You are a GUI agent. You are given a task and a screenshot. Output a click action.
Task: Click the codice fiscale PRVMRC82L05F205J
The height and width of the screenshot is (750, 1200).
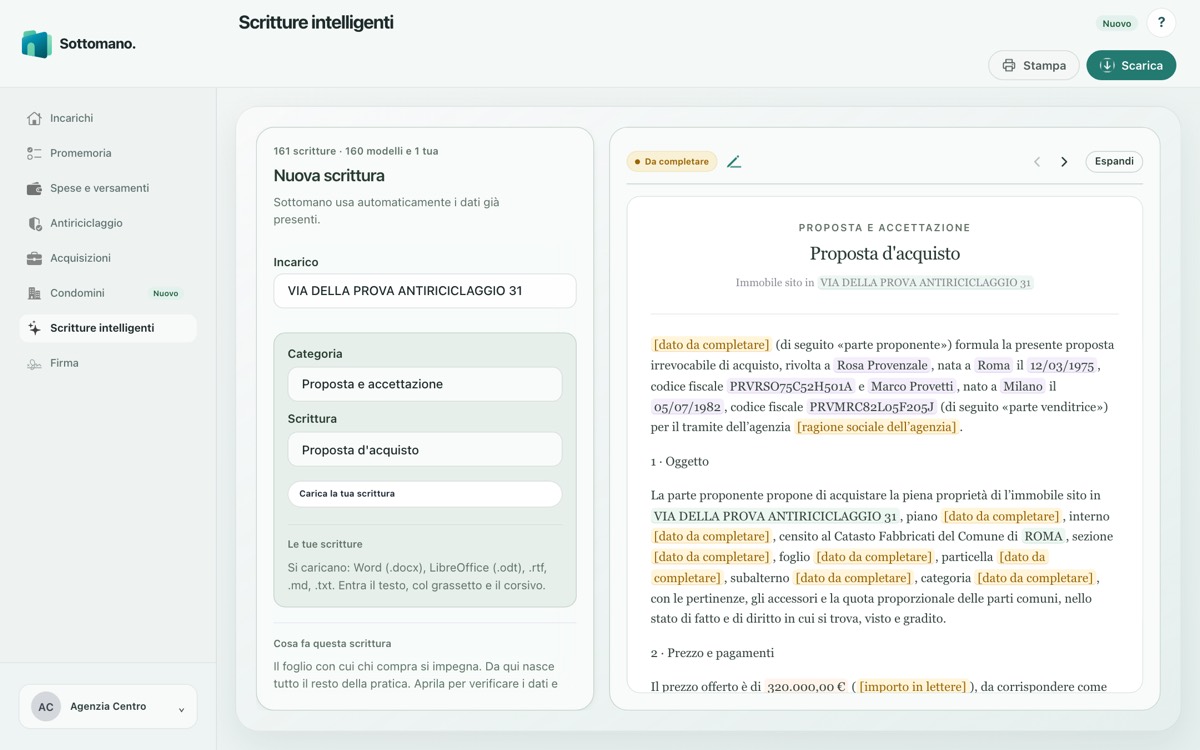871,407
